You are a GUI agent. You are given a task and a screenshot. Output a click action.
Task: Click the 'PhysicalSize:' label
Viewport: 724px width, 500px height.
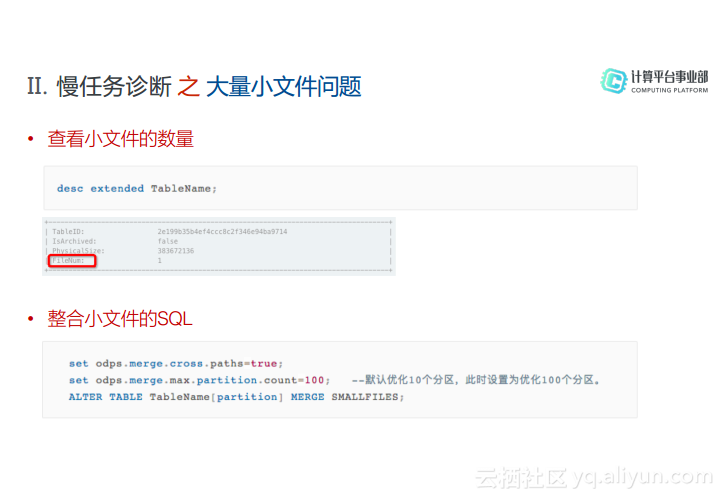point(78,251)
